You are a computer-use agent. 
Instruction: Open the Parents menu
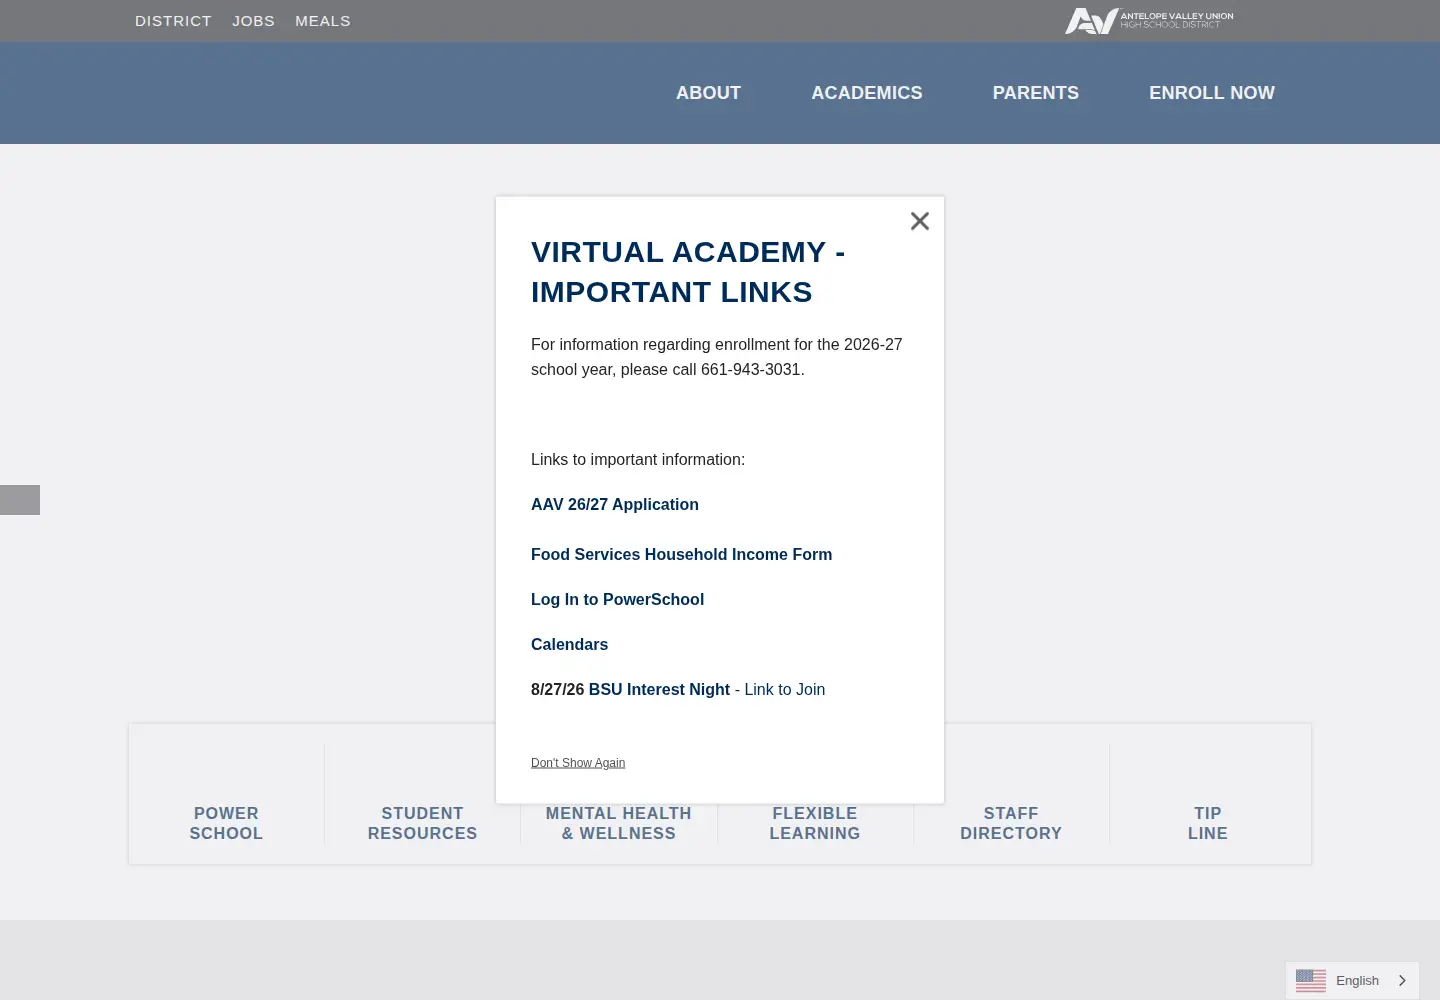coord(1036,93)
